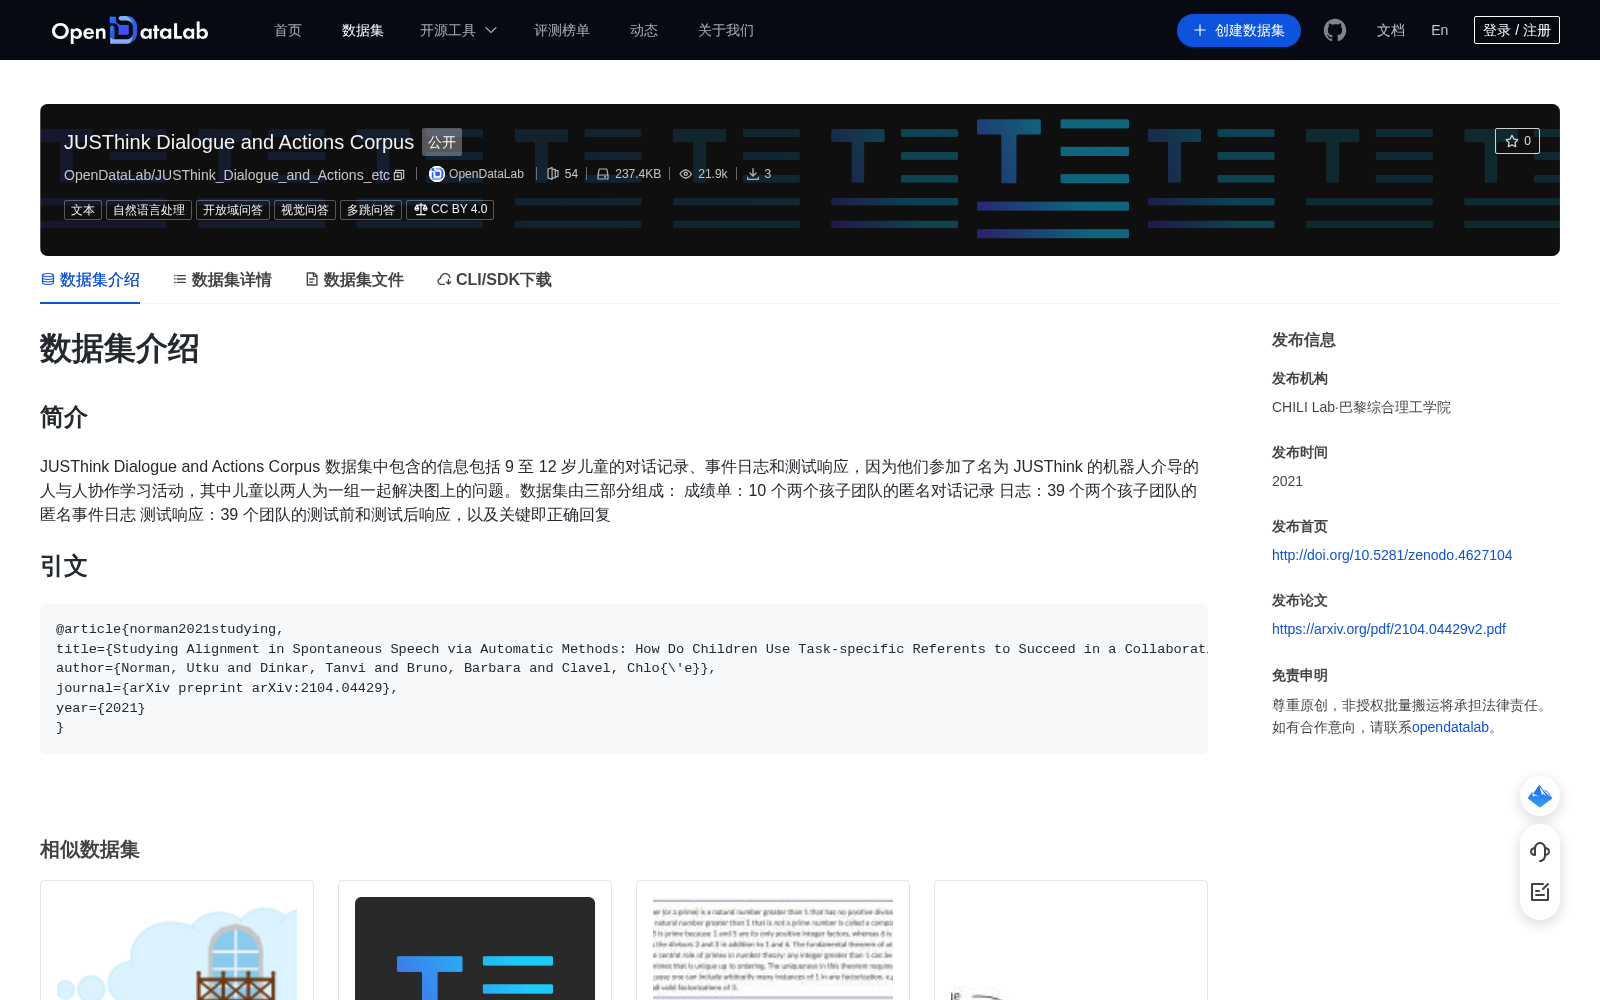
Task: Click the 开放域问答 tag
Action: point(233,210)
